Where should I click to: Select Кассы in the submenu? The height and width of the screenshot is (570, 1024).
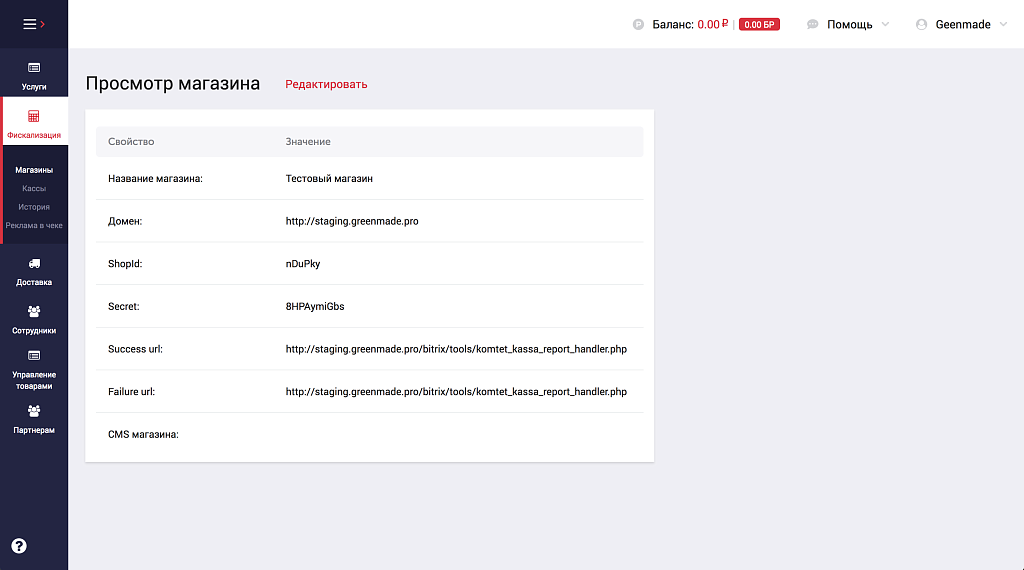(34, 188)
